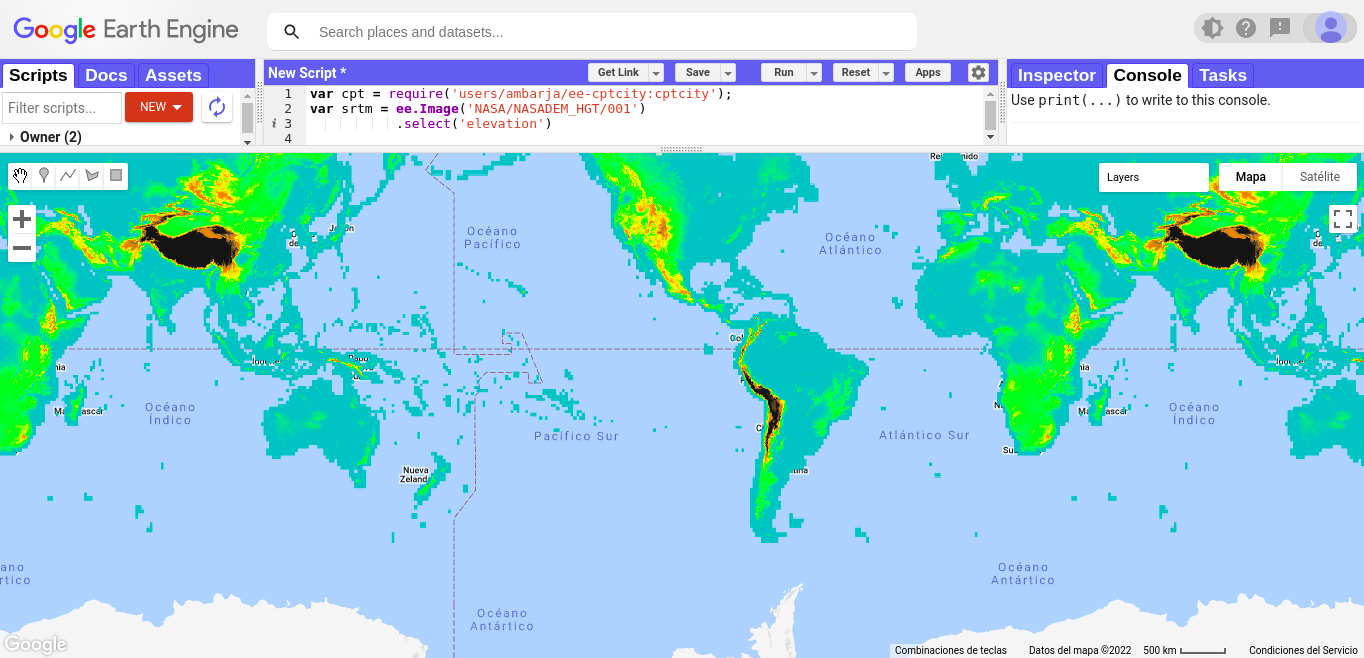Open Combinaciones de teclas link

(951, 650)
